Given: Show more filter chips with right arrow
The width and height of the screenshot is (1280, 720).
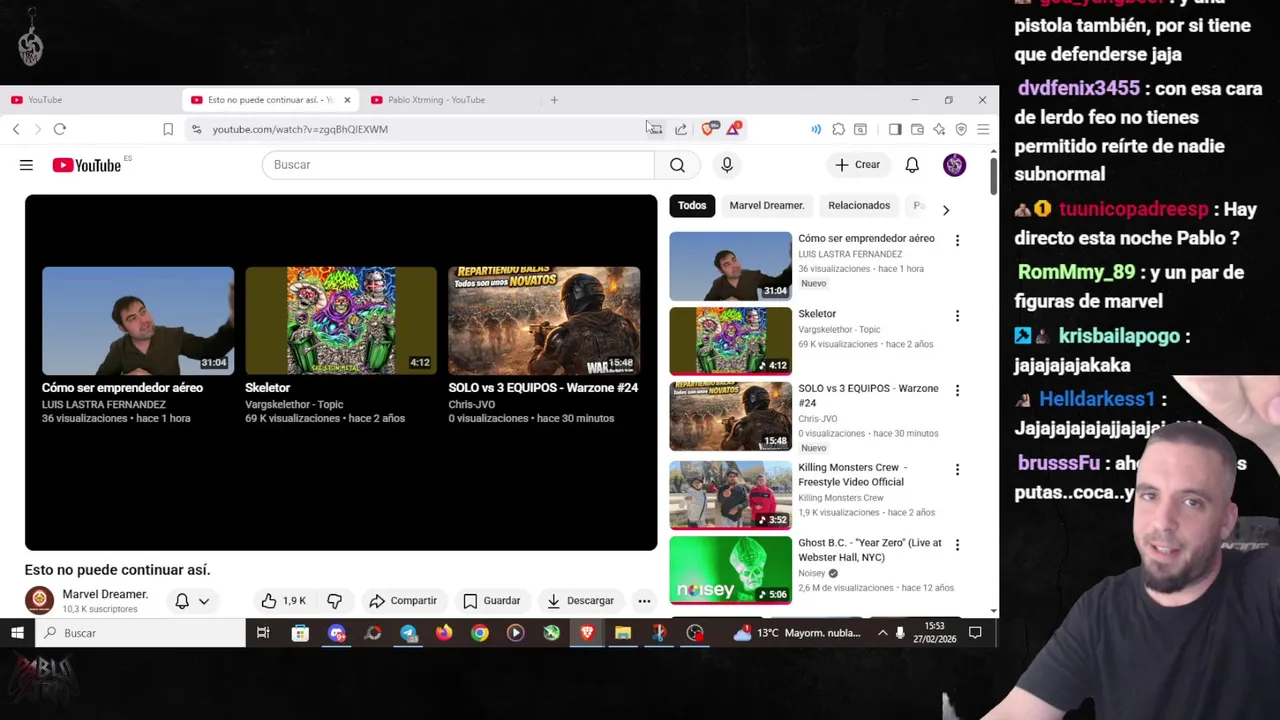Looking at the screenshot, I should click(946, 210).
